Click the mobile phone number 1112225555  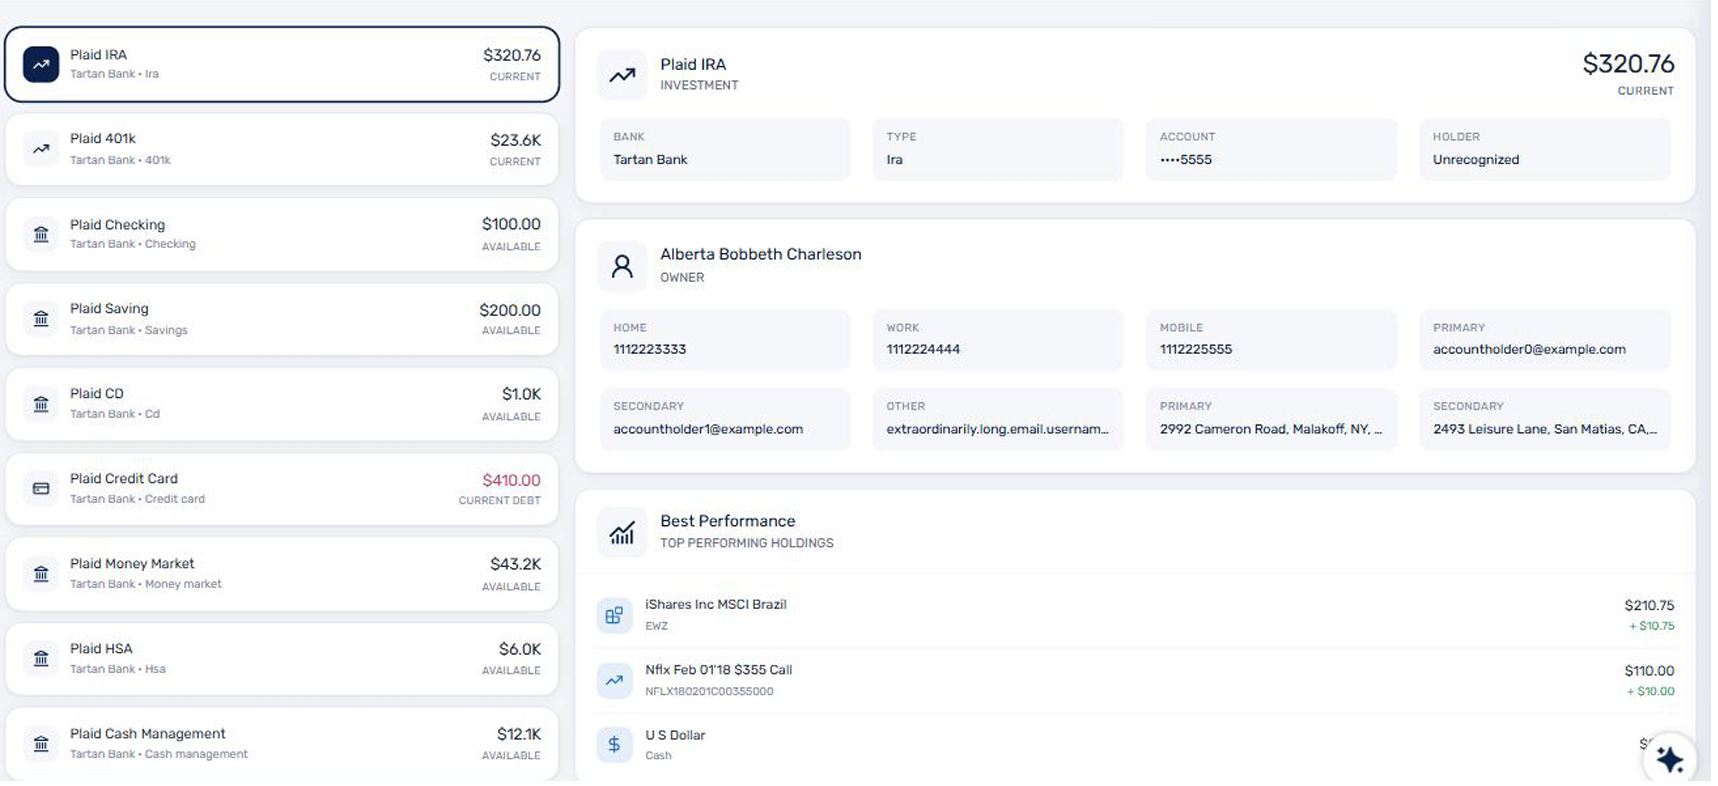point(1196,350)
